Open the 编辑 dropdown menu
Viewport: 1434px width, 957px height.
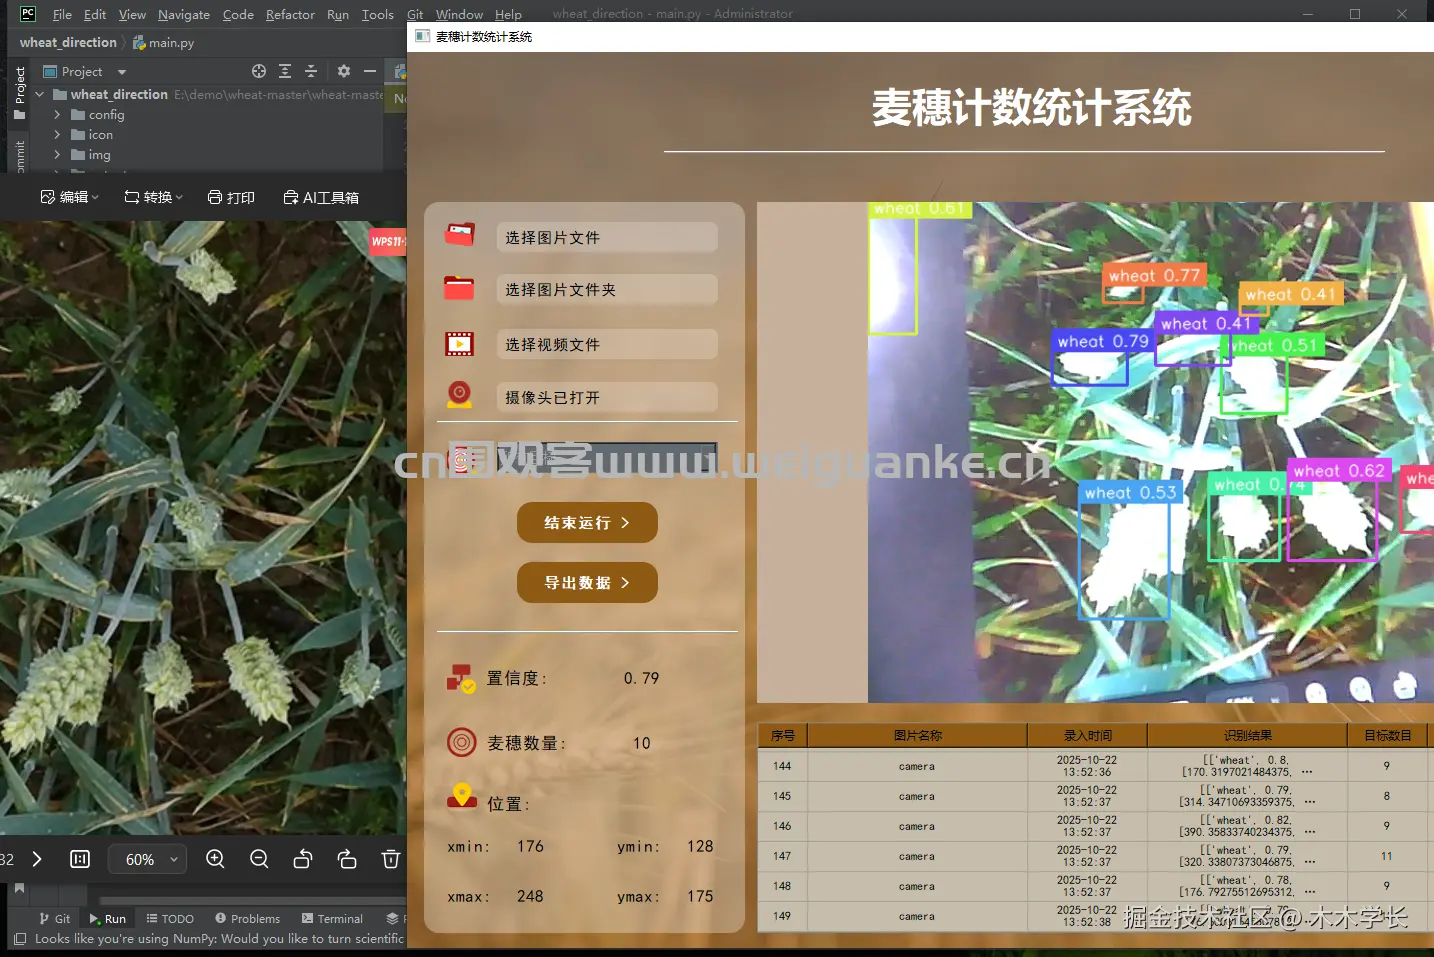point(70,197)
